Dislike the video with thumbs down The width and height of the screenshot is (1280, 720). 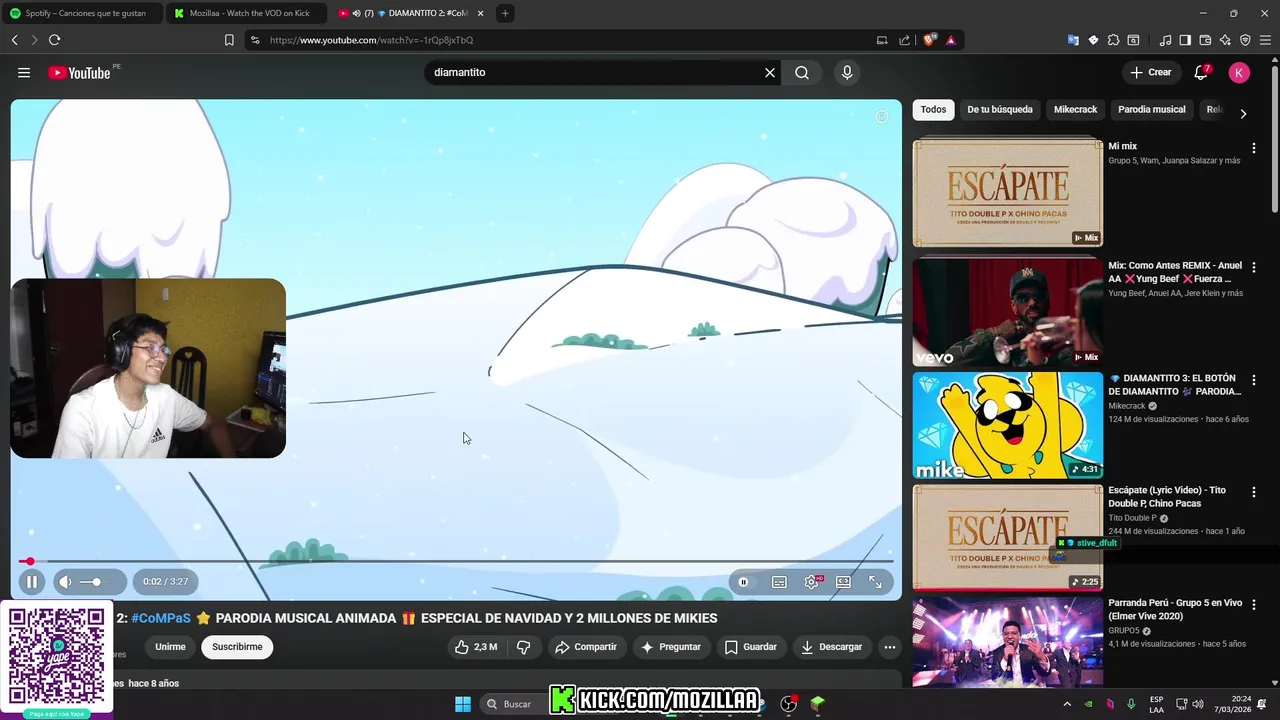523,647
